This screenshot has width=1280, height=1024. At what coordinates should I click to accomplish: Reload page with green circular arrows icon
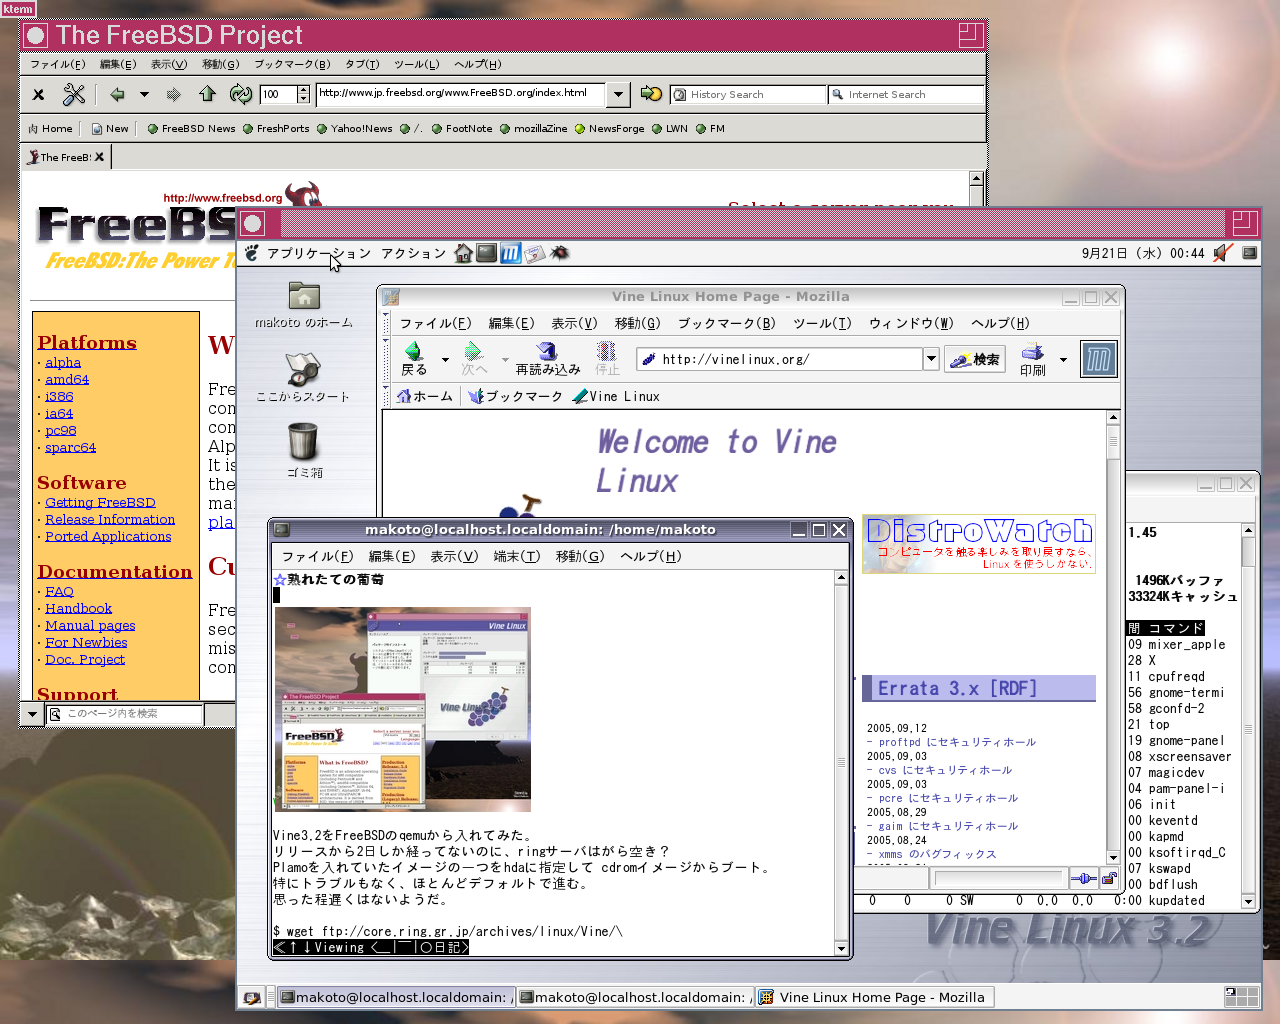(x=241, y=94)
